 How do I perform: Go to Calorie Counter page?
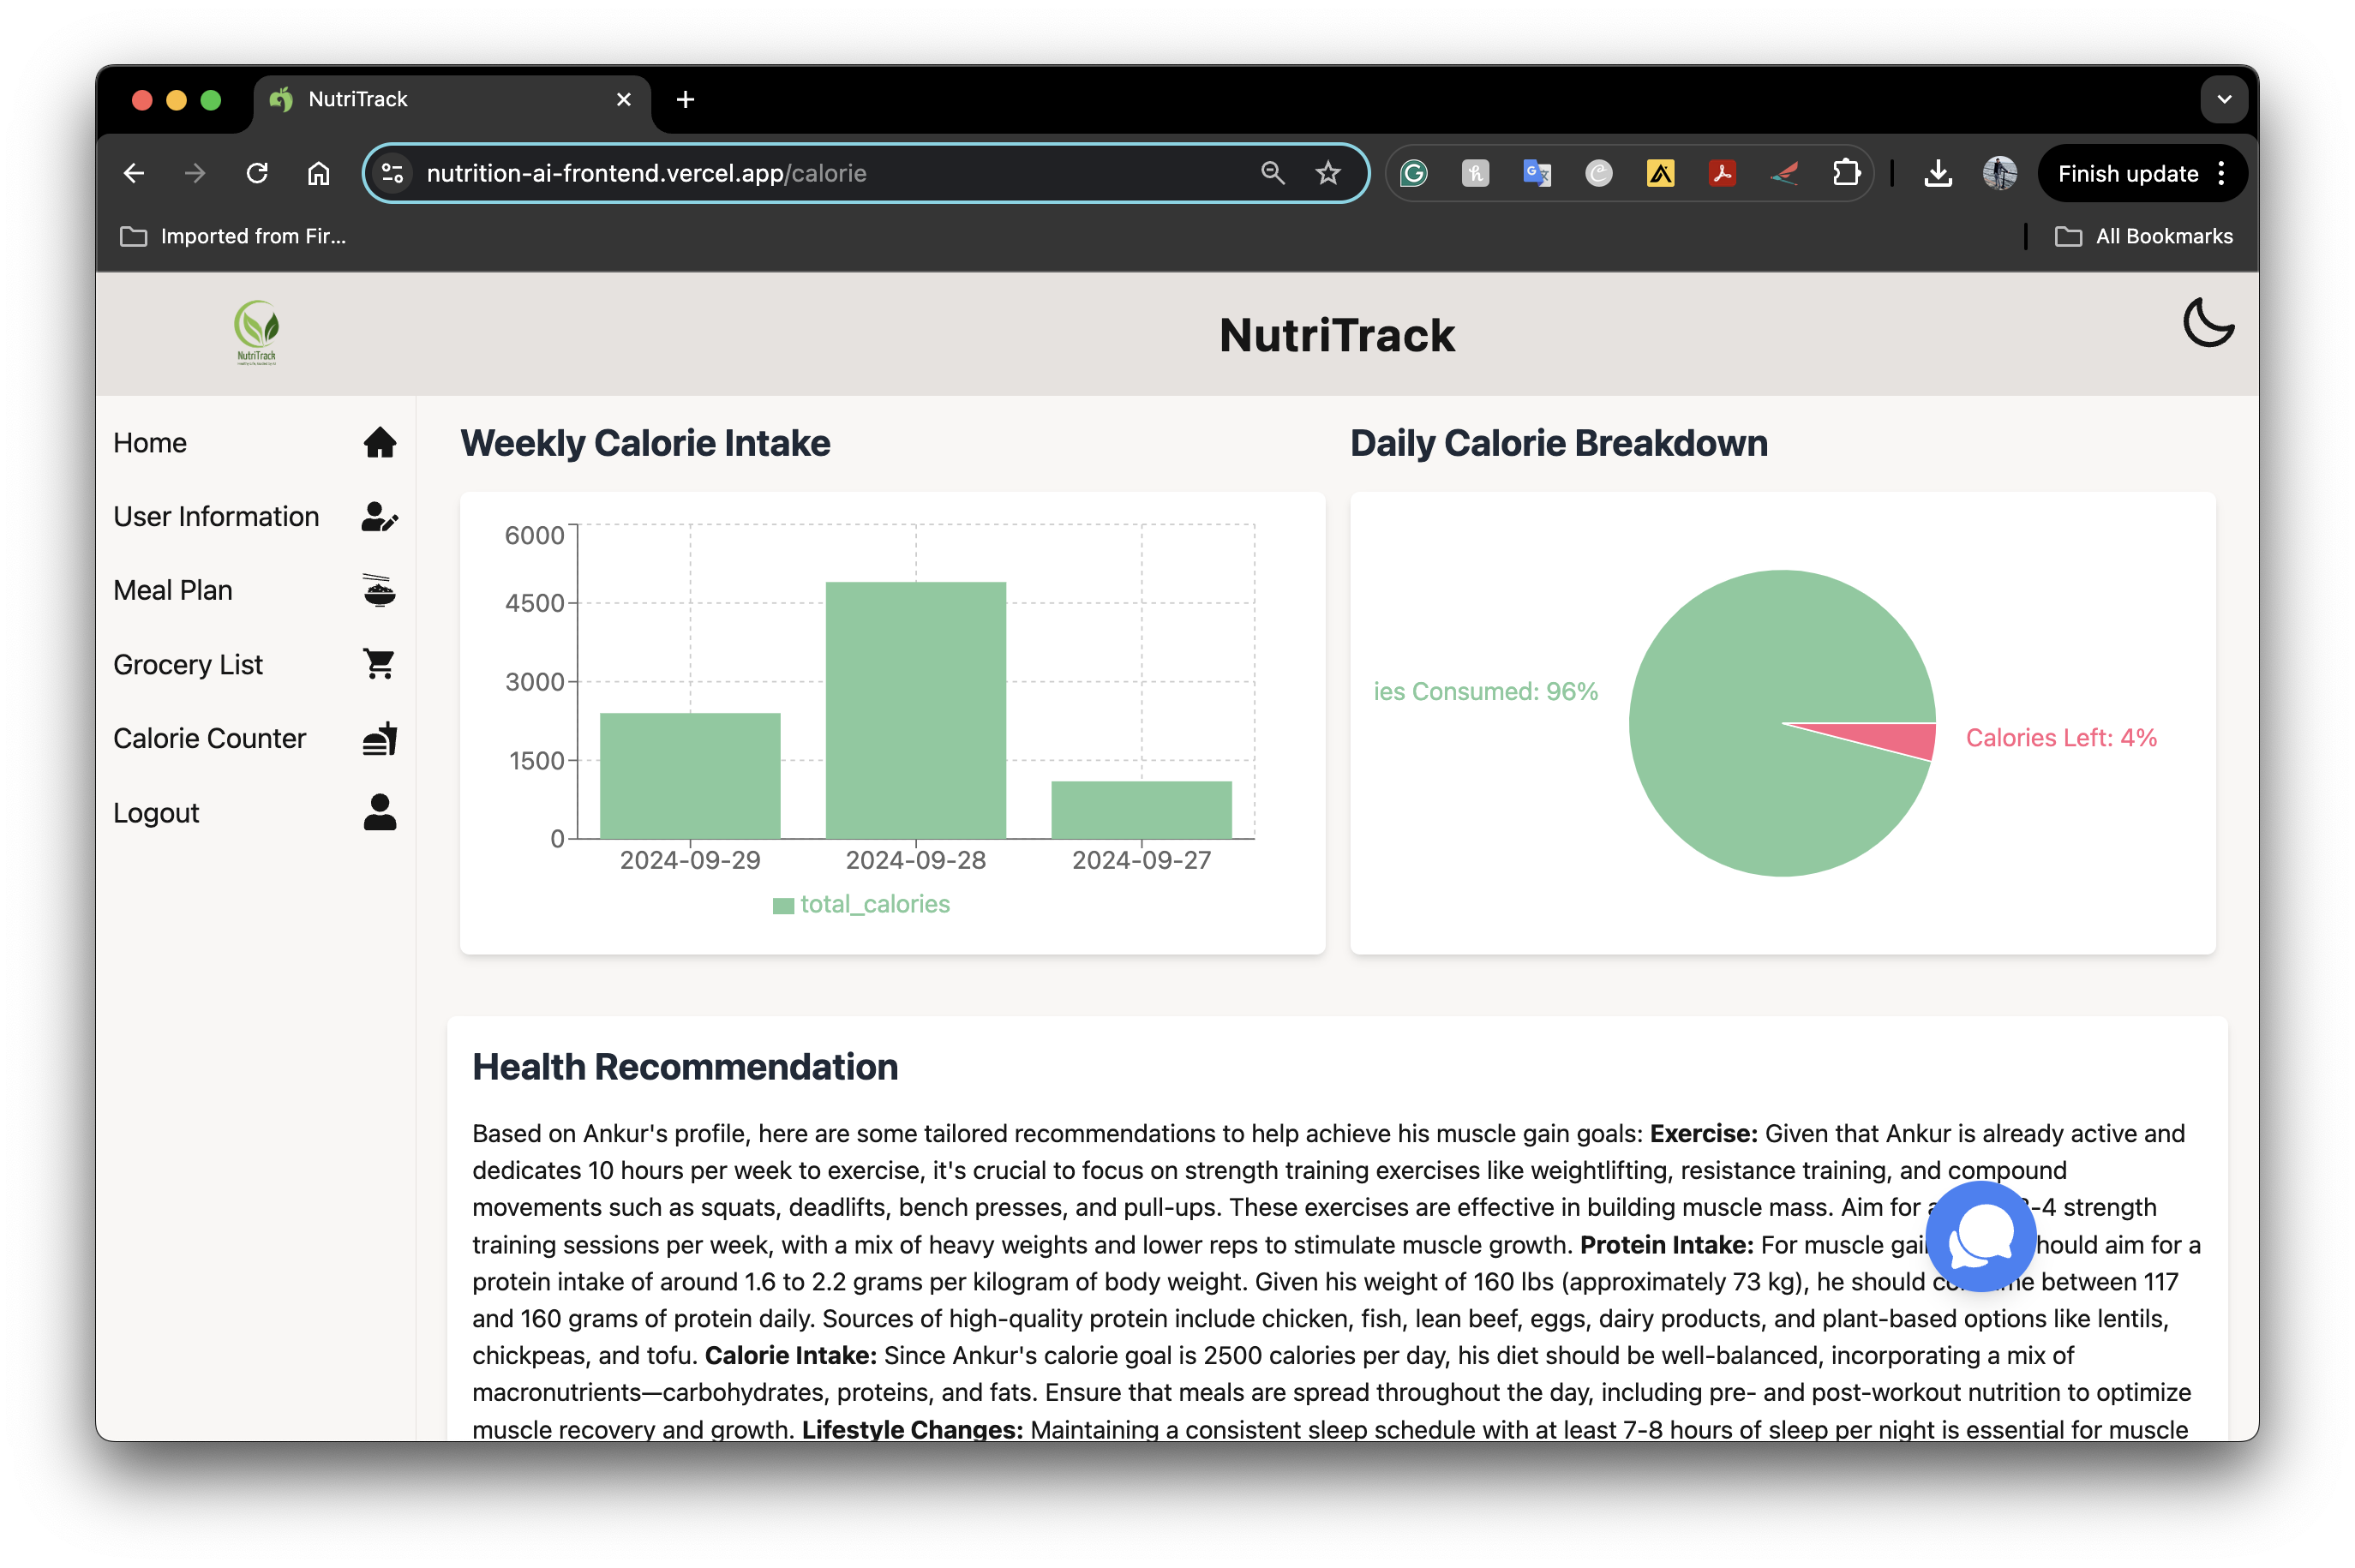pos(210,738)
